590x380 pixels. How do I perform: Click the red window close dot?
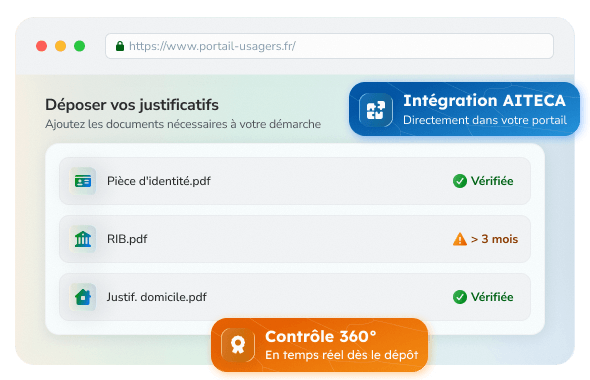pos(41,46)
